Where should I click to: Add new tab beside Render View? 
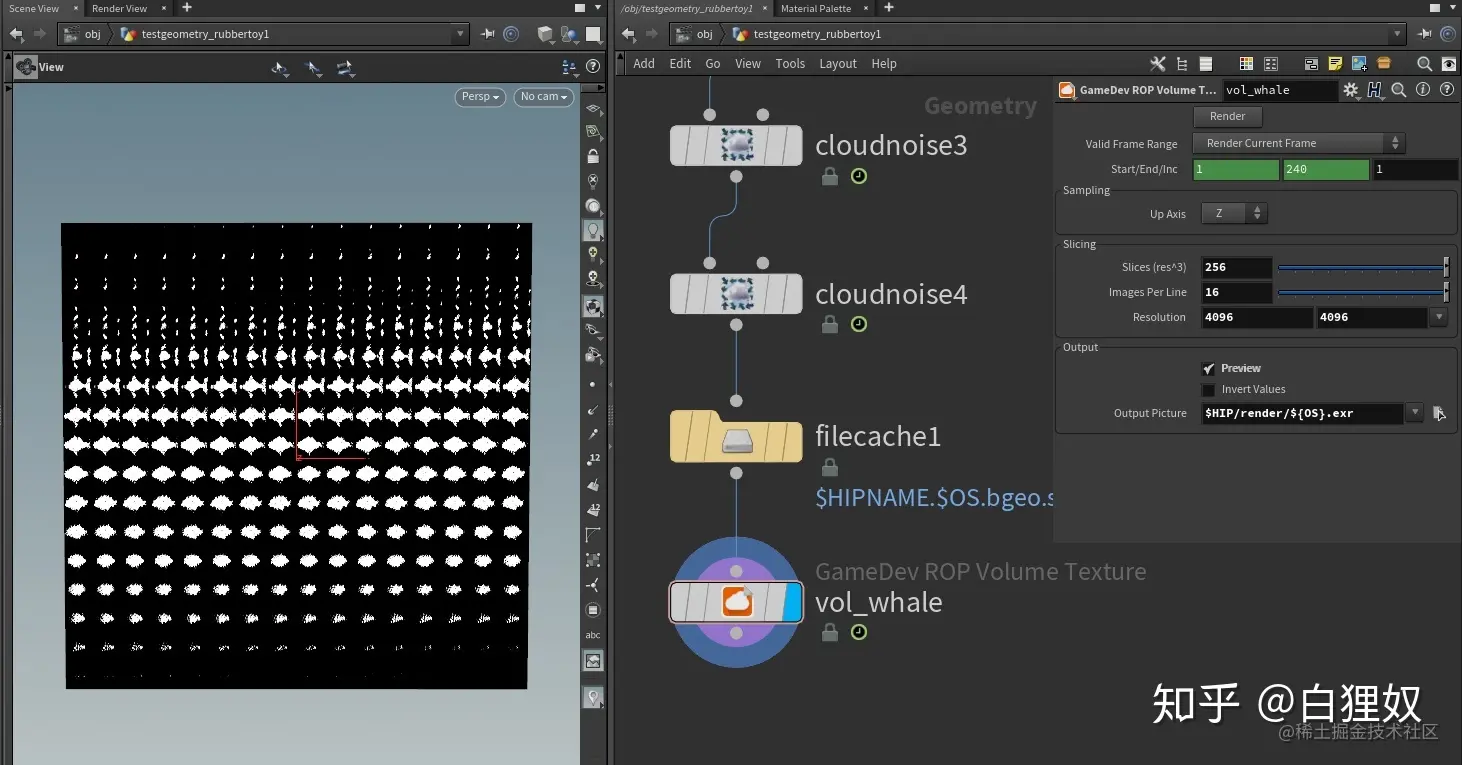point(187,8)
